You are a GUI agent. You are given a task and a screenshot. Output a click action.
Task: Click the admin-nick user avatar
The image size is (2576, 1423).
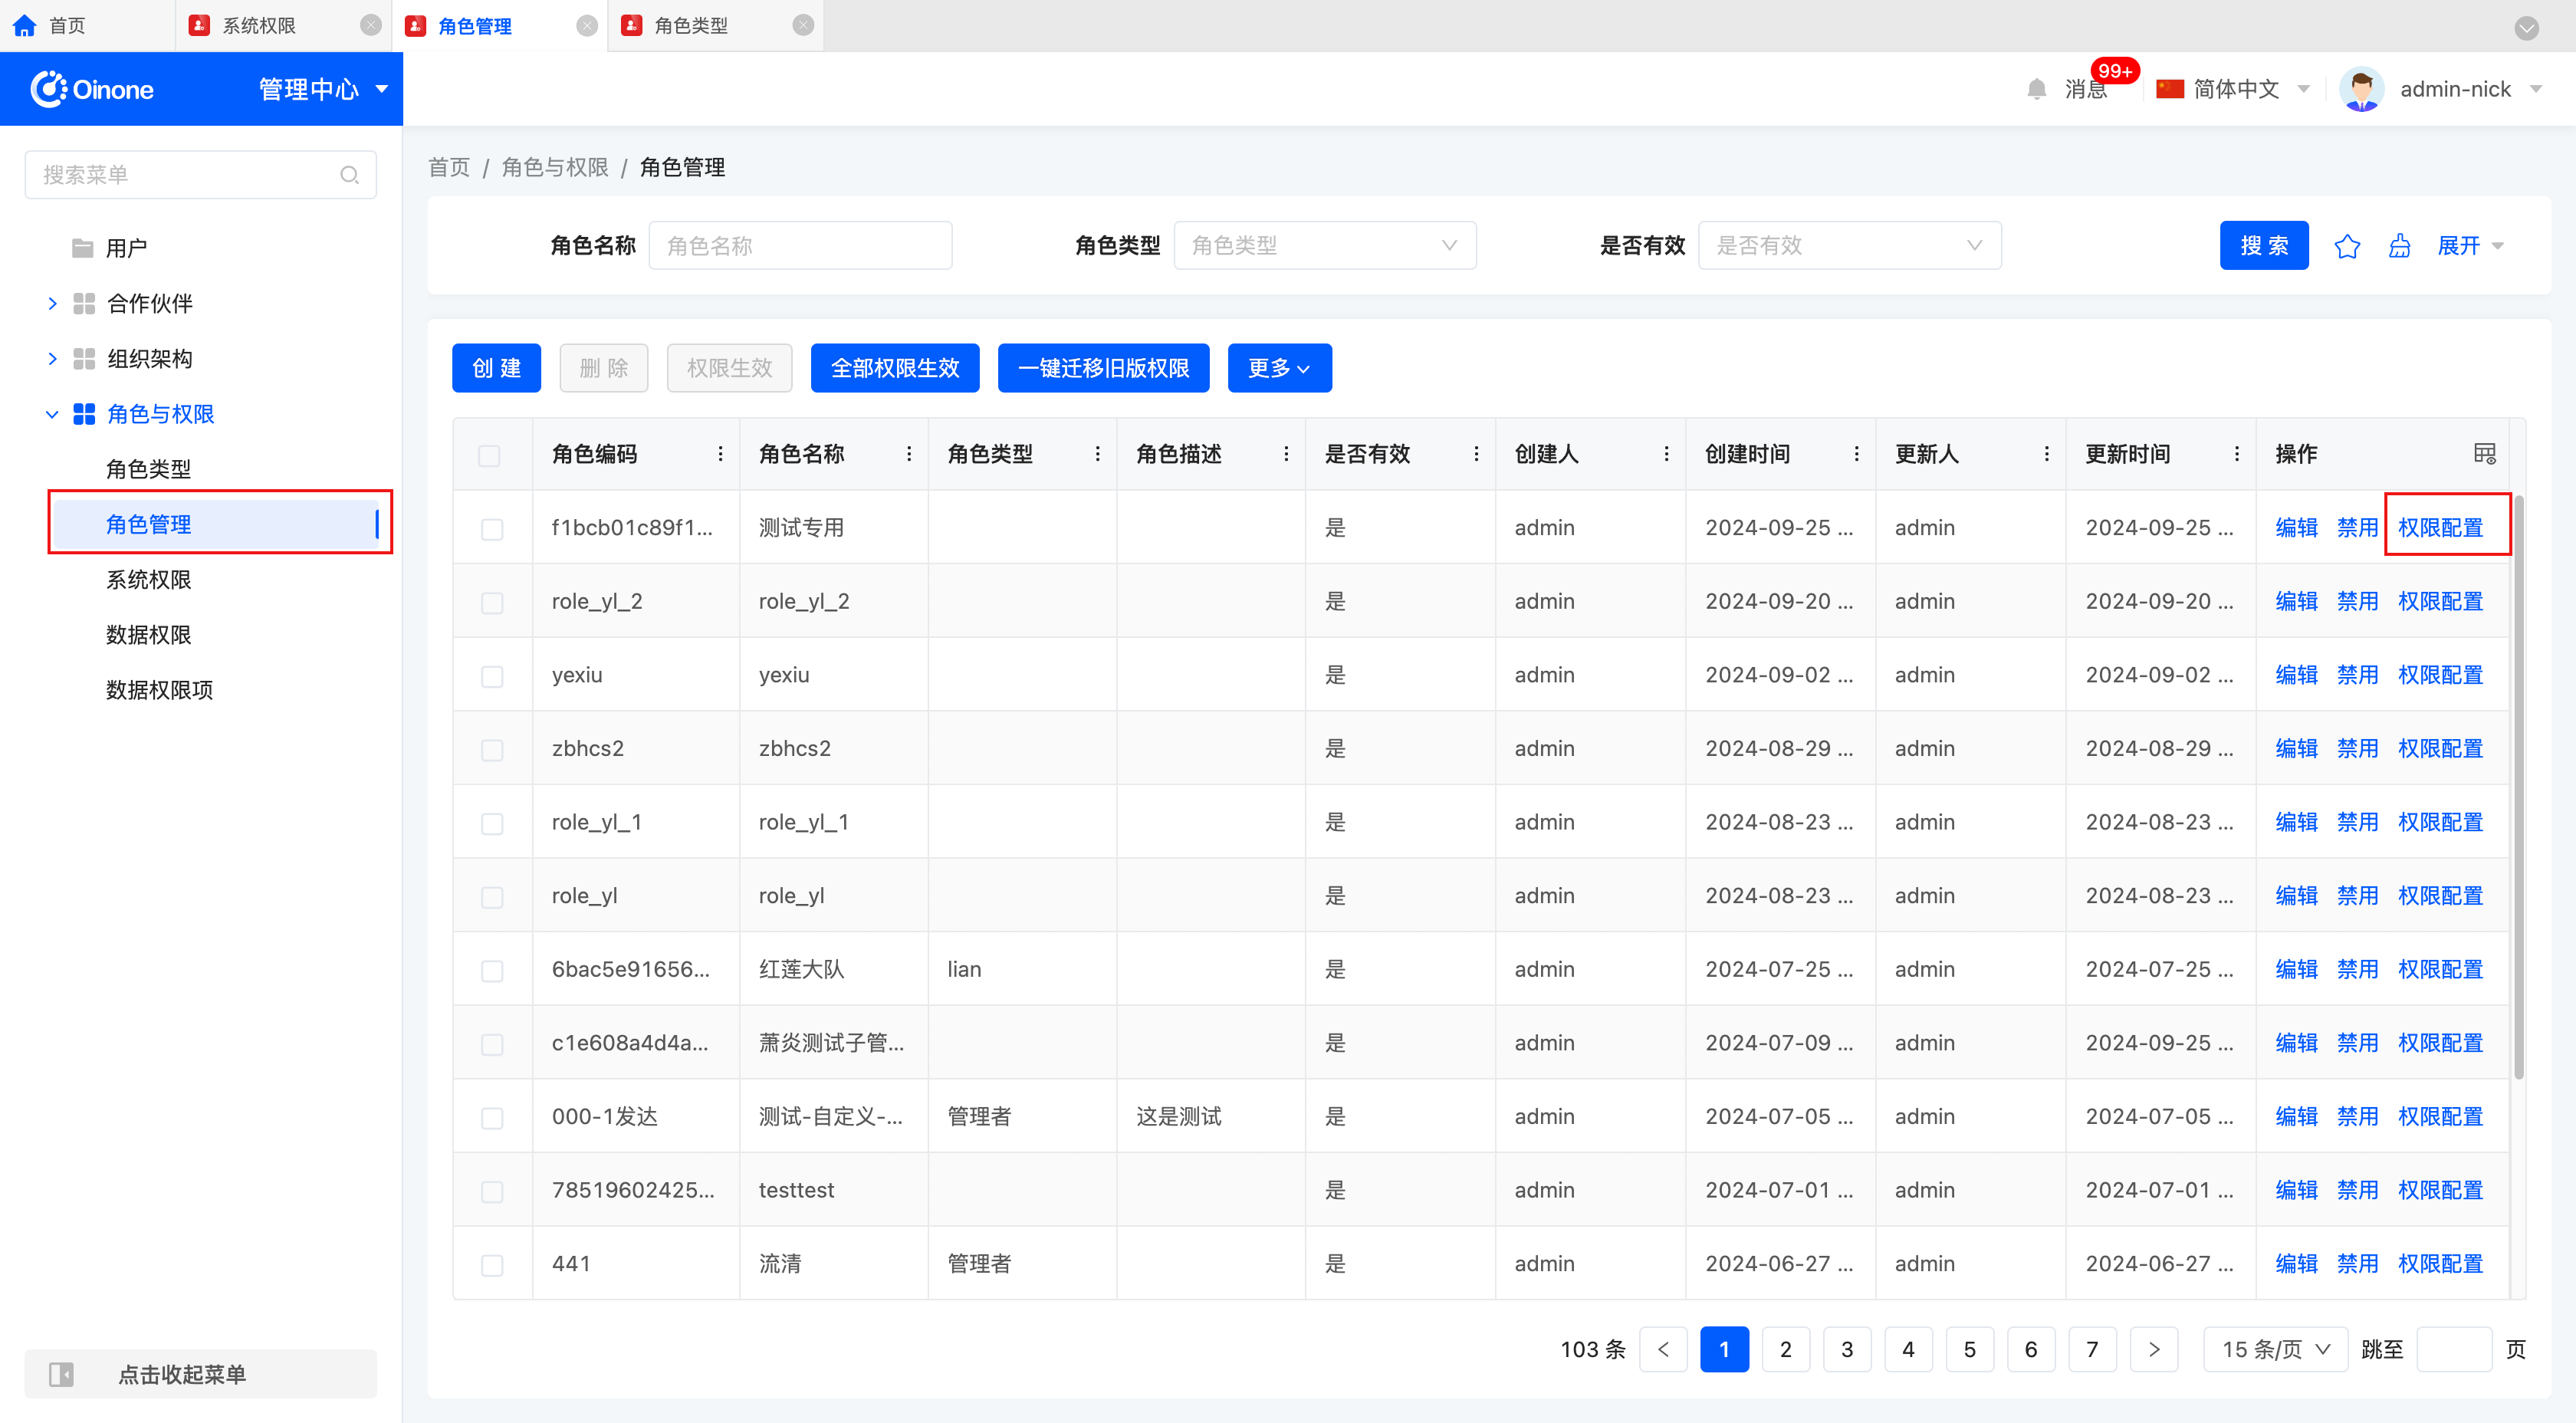pyautogui.click(x=2362, y=89)
